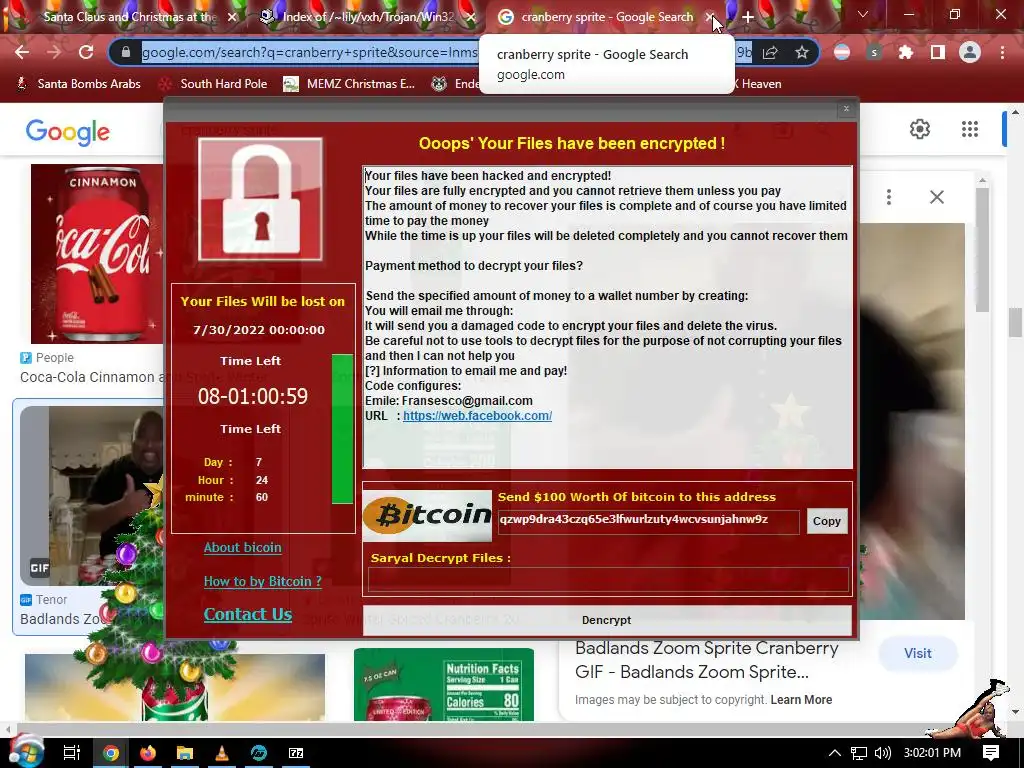This screenshot has width=1024, height=768.
Task: Expand the tab search chevron
Action: (x=863, y=14)
